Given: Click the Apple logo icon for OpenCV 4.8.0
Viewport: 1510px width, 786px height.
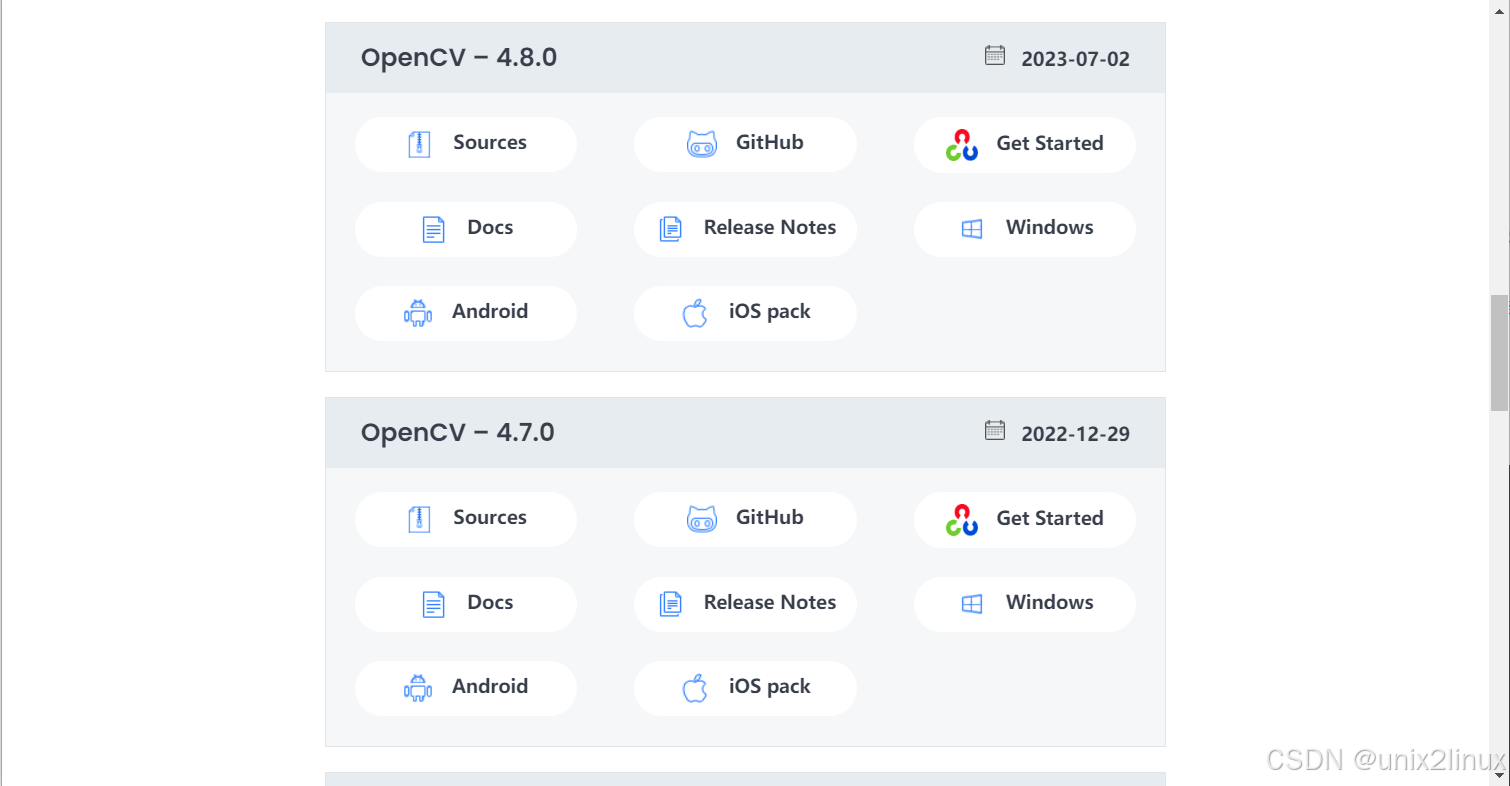Looking at the screenshot, I should pos(694,313).
